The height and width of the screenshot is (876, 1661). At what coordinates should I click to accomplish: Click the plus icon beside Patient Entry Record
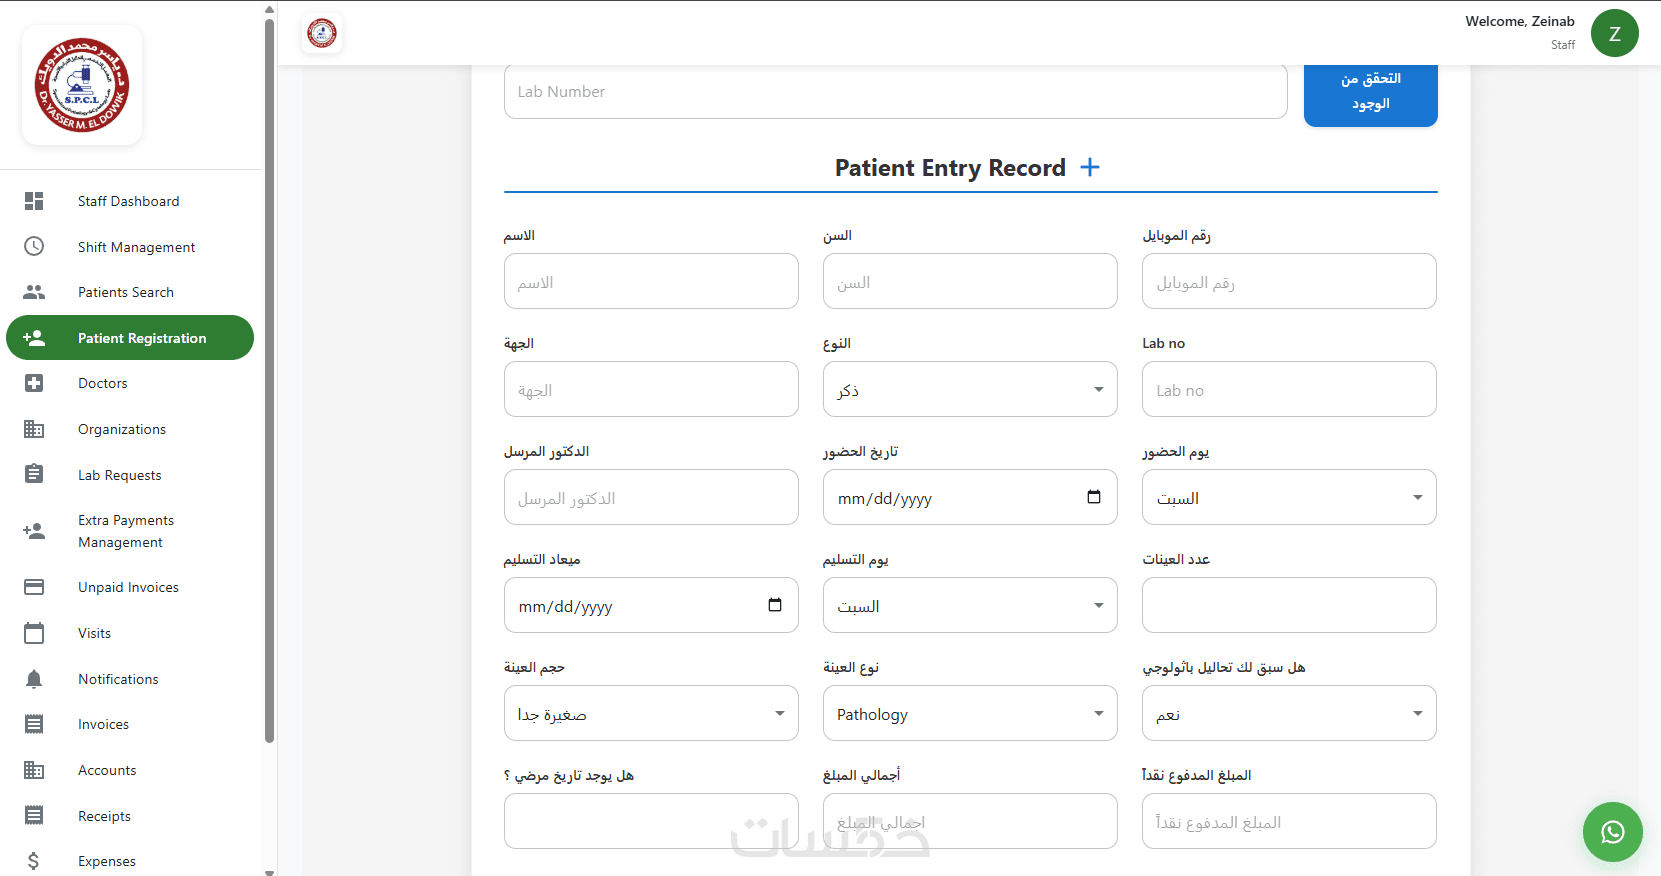(1090, 168)
